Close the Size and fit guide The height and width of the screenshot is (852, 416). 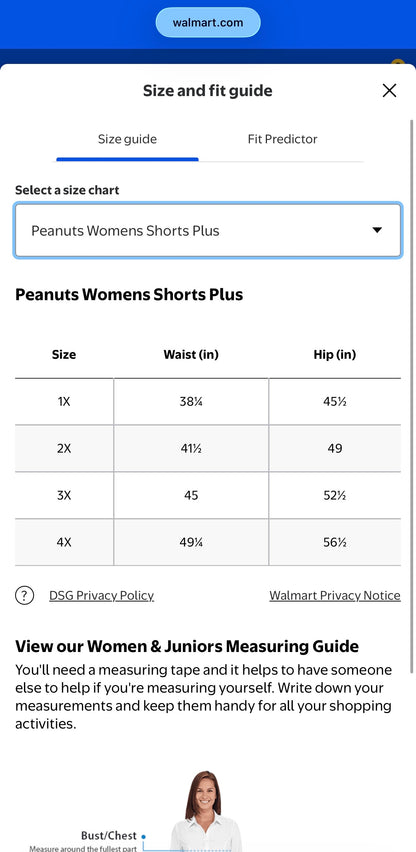point(389,91)
